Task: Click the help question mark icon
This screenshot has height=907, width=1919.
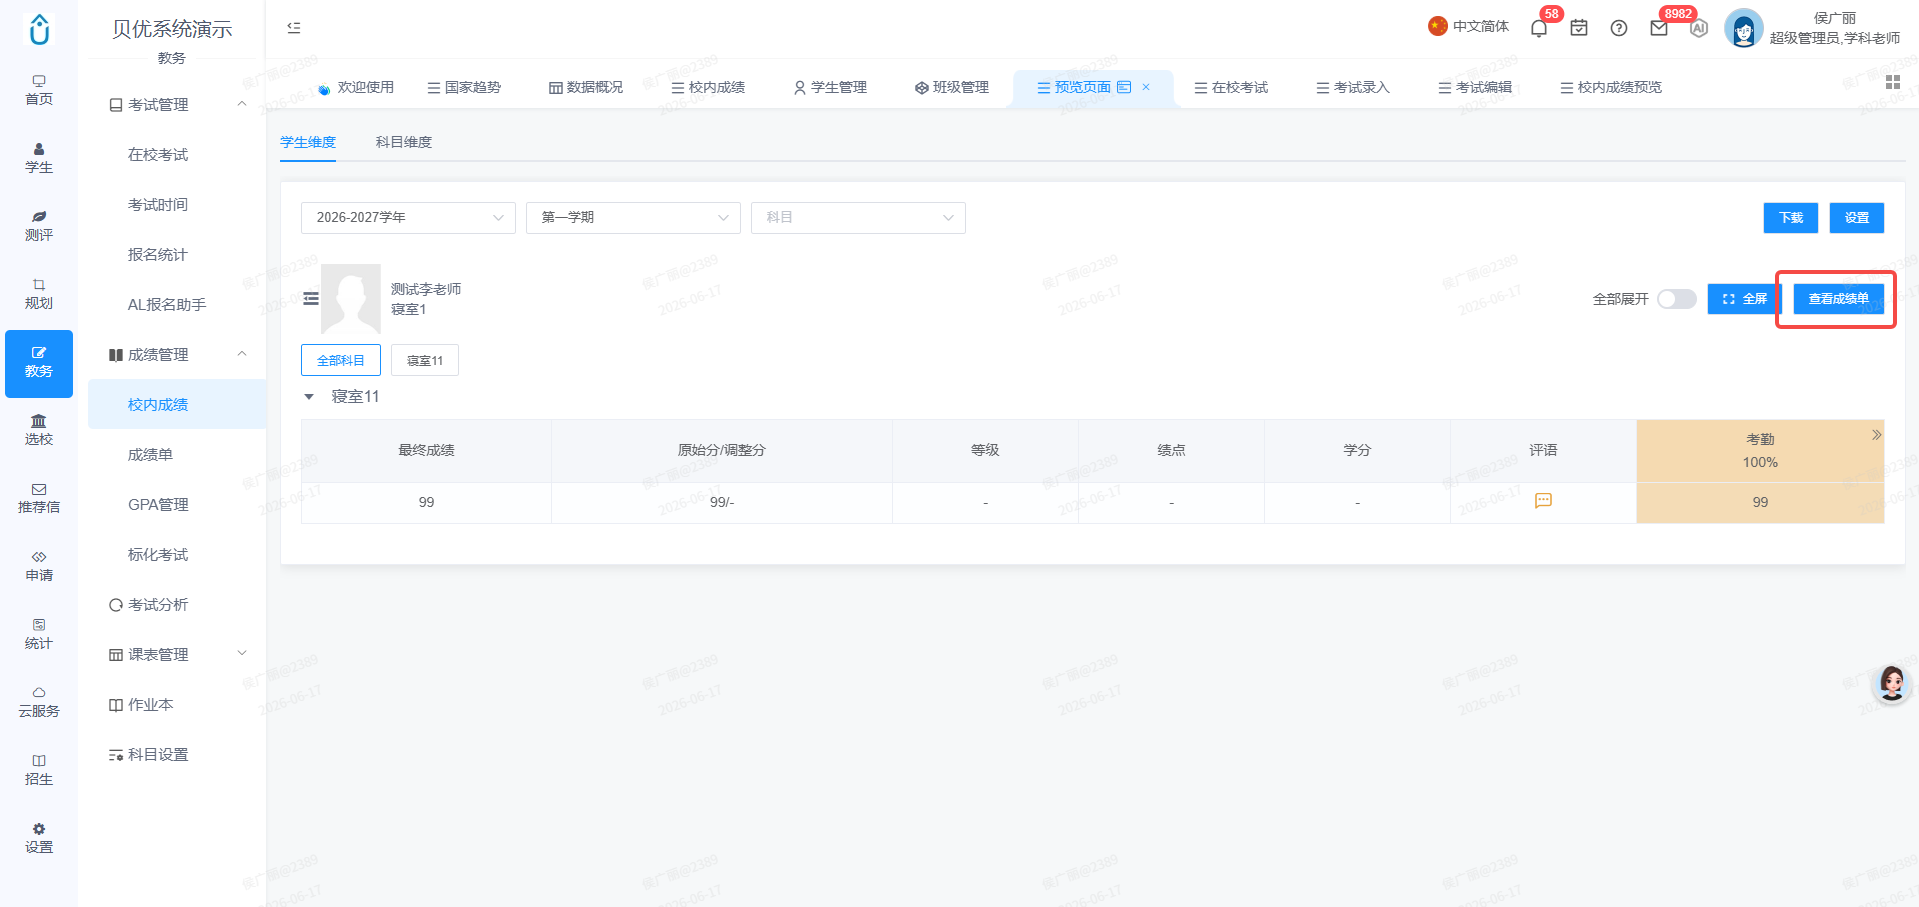Action: pos(1619,28)
